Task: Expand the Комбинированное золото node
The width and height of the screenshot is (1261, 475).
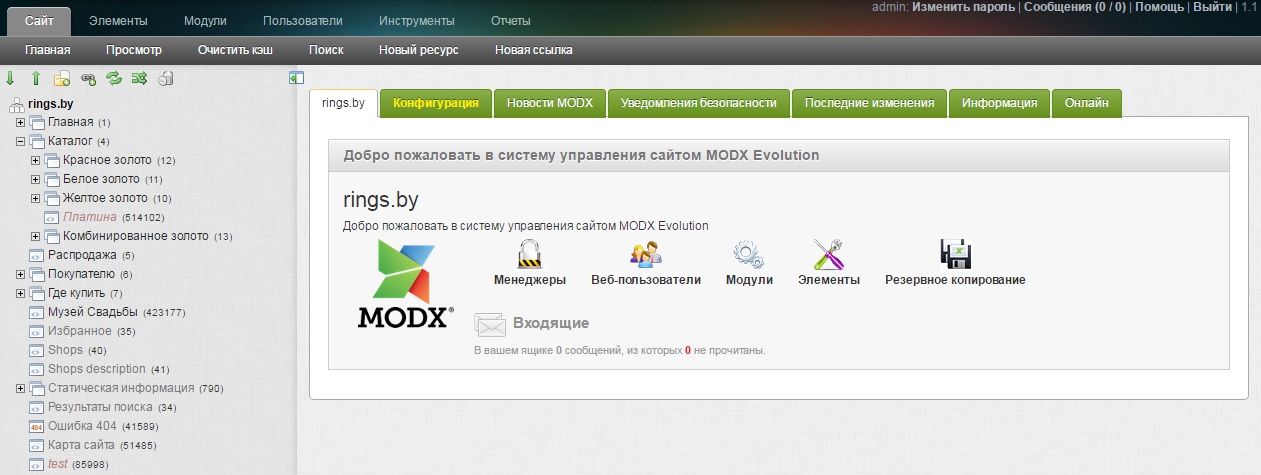Action: pos(36,236)
